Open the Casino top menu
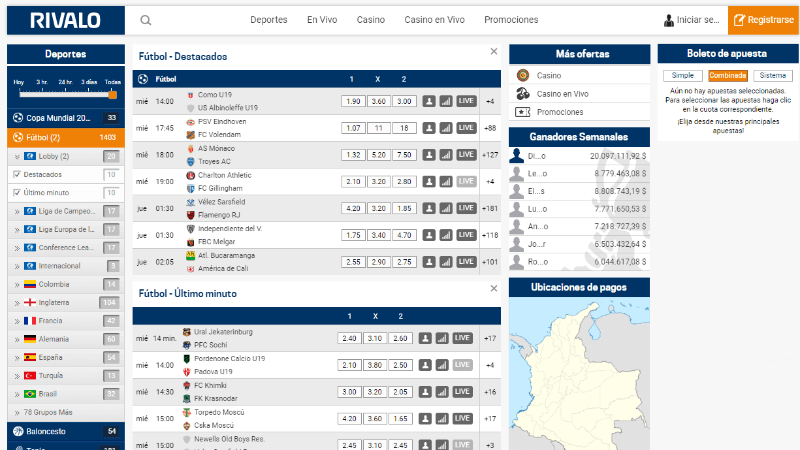 [x=370, y=20]
